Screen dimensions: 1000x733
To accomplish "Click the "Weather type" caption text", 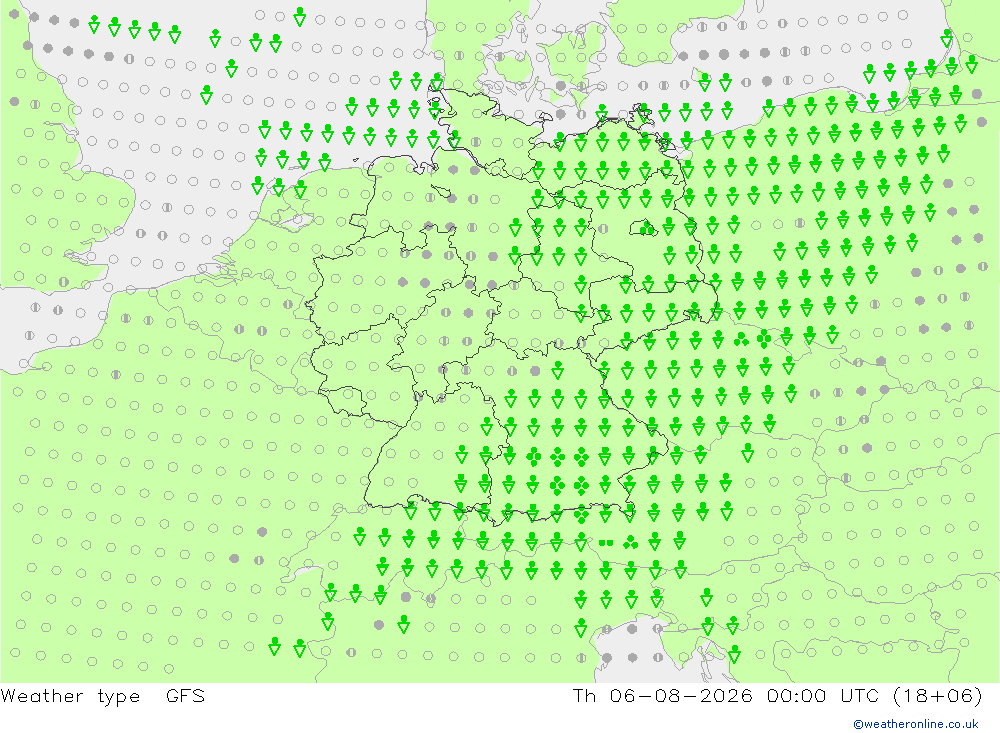I will (x=70, y=696).
